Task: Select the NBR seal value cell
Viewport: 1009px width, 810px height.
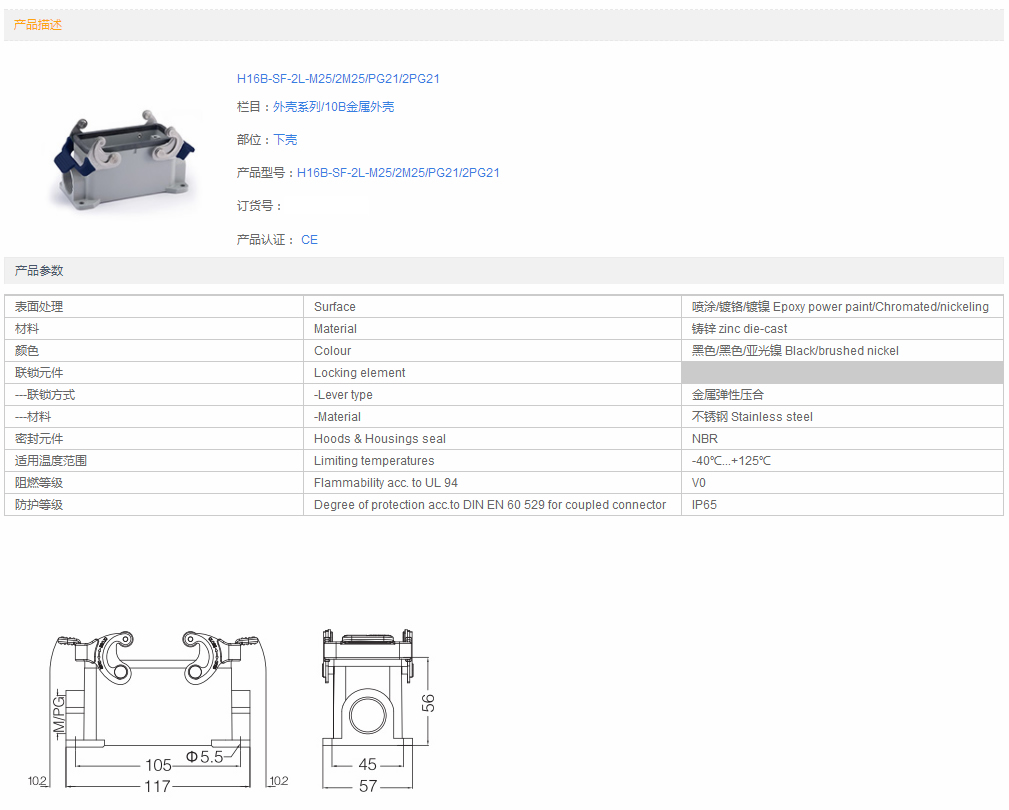Action: click(704, 439)
